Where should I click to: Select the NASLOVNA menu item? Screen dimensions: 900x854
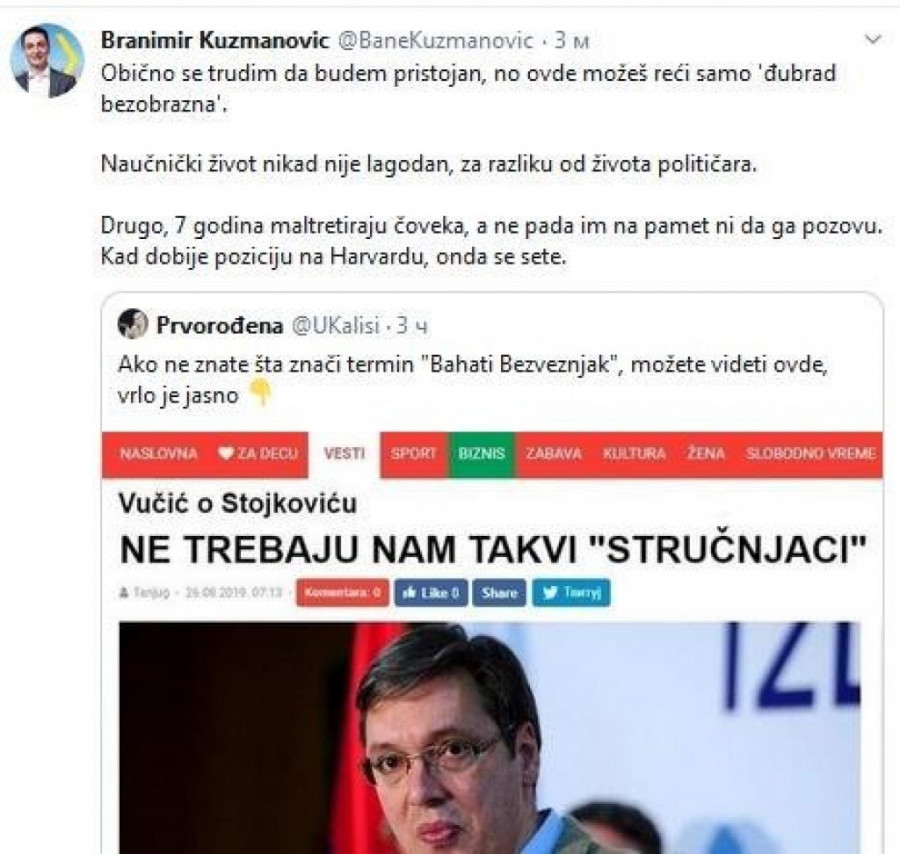click(x=158, y=454)
